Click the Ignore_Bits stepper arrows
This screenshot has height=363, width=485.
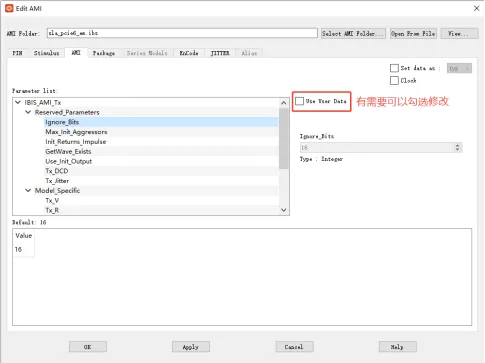point(457,147)
